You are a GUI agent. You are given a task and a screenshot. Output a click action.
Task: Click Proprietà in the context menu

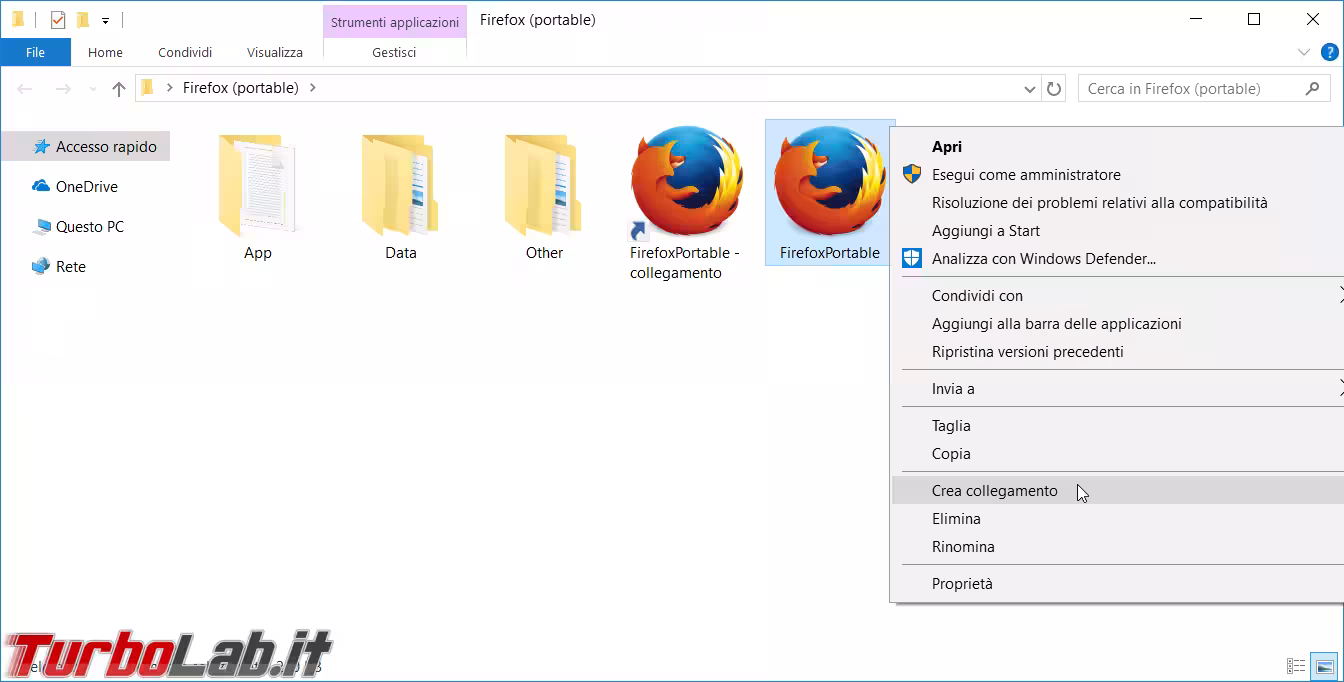click(x=962, y=584)
